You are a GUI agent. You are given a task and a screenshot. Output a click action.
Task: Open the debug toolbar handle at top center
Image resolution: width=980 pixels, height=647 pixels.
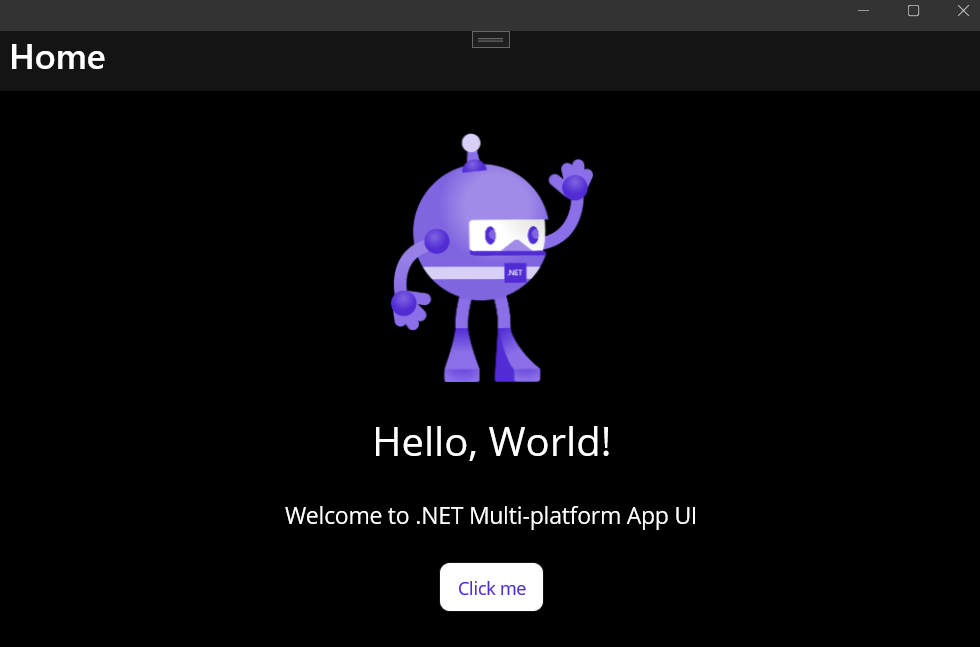pyautogui.click(x=491, y=39)
